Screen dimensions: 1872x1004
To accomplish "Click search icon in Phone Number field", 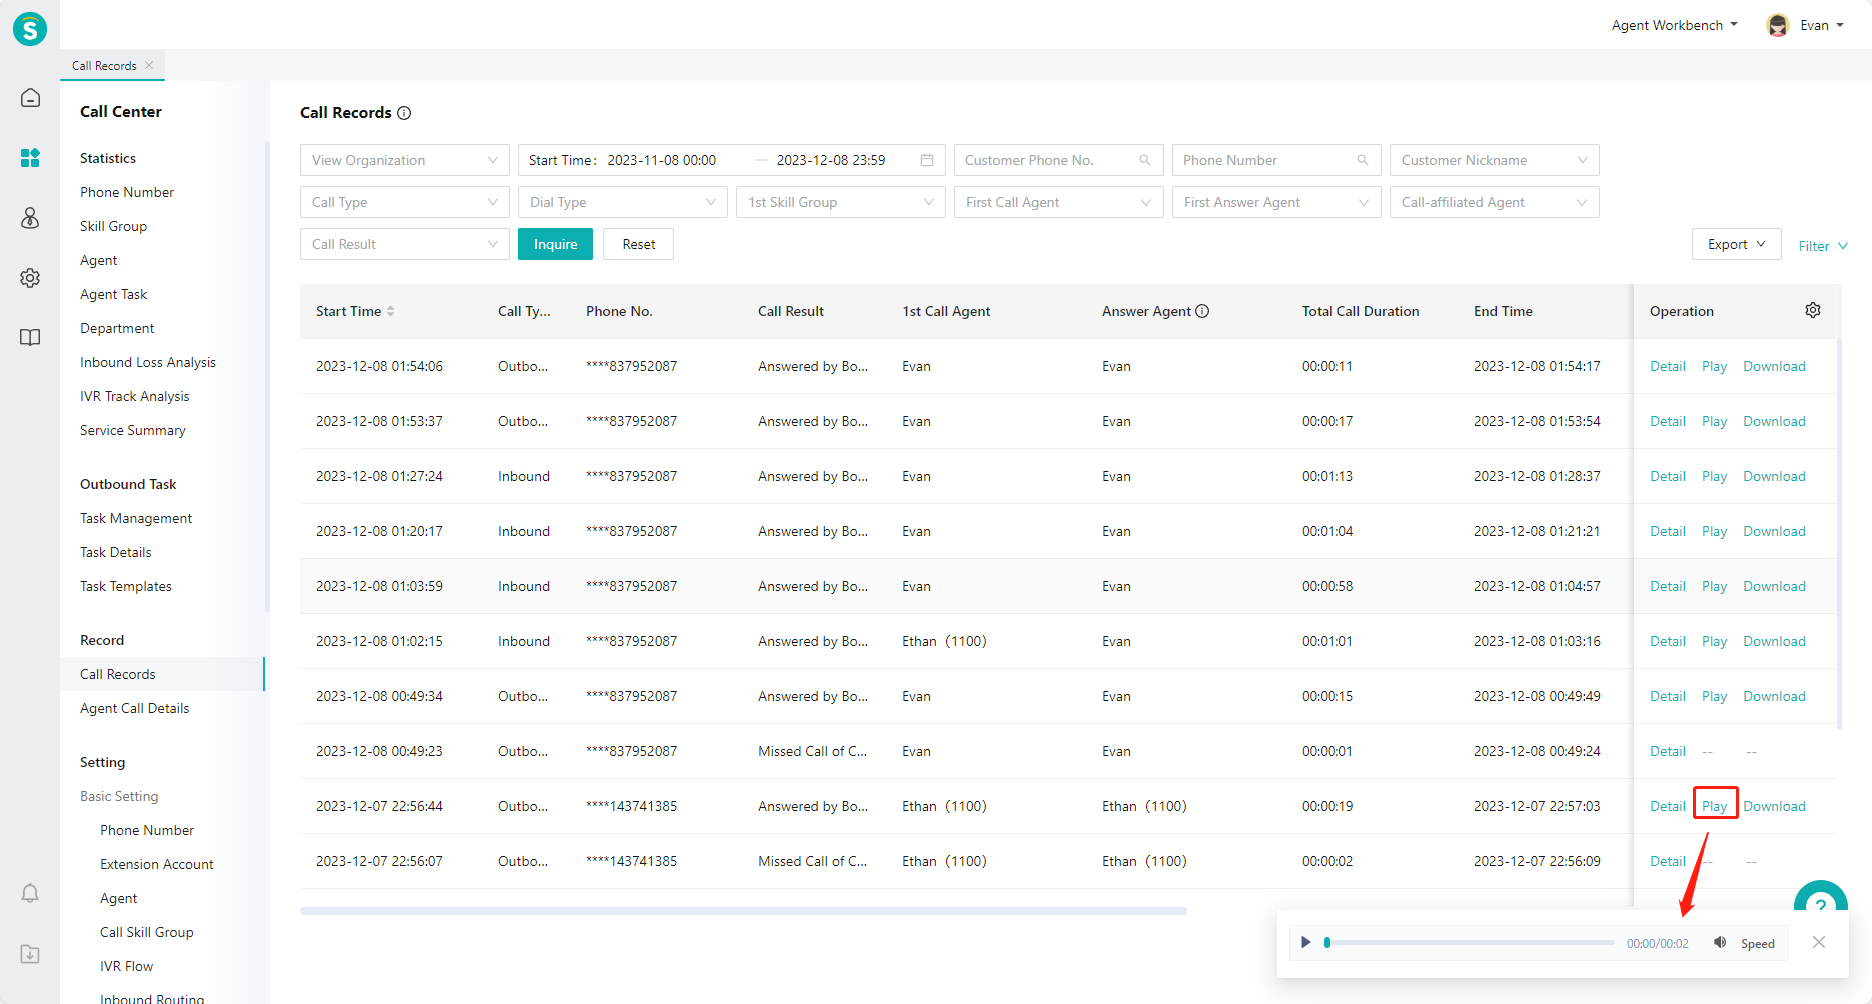I will point(1363,160).
